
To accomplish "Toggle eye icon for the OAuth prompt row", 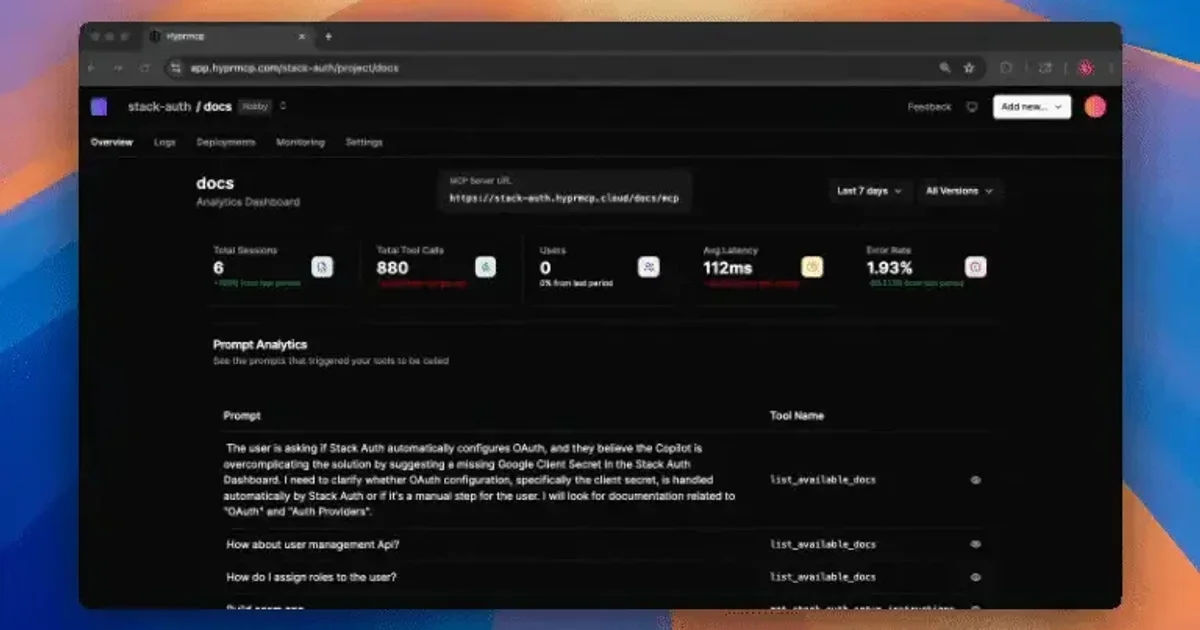I will point(976,480).
